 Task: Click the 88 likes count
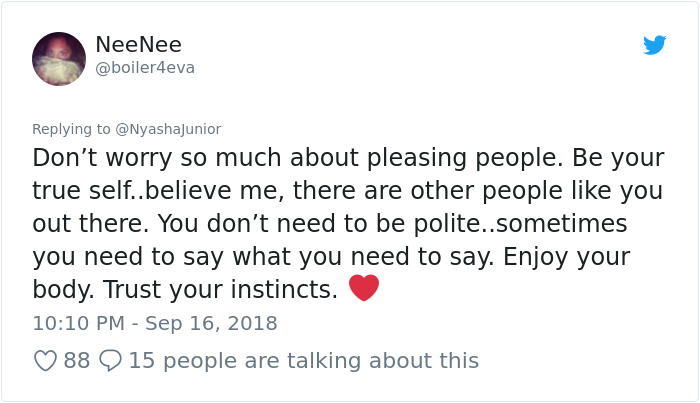click(x=77, y=360)
